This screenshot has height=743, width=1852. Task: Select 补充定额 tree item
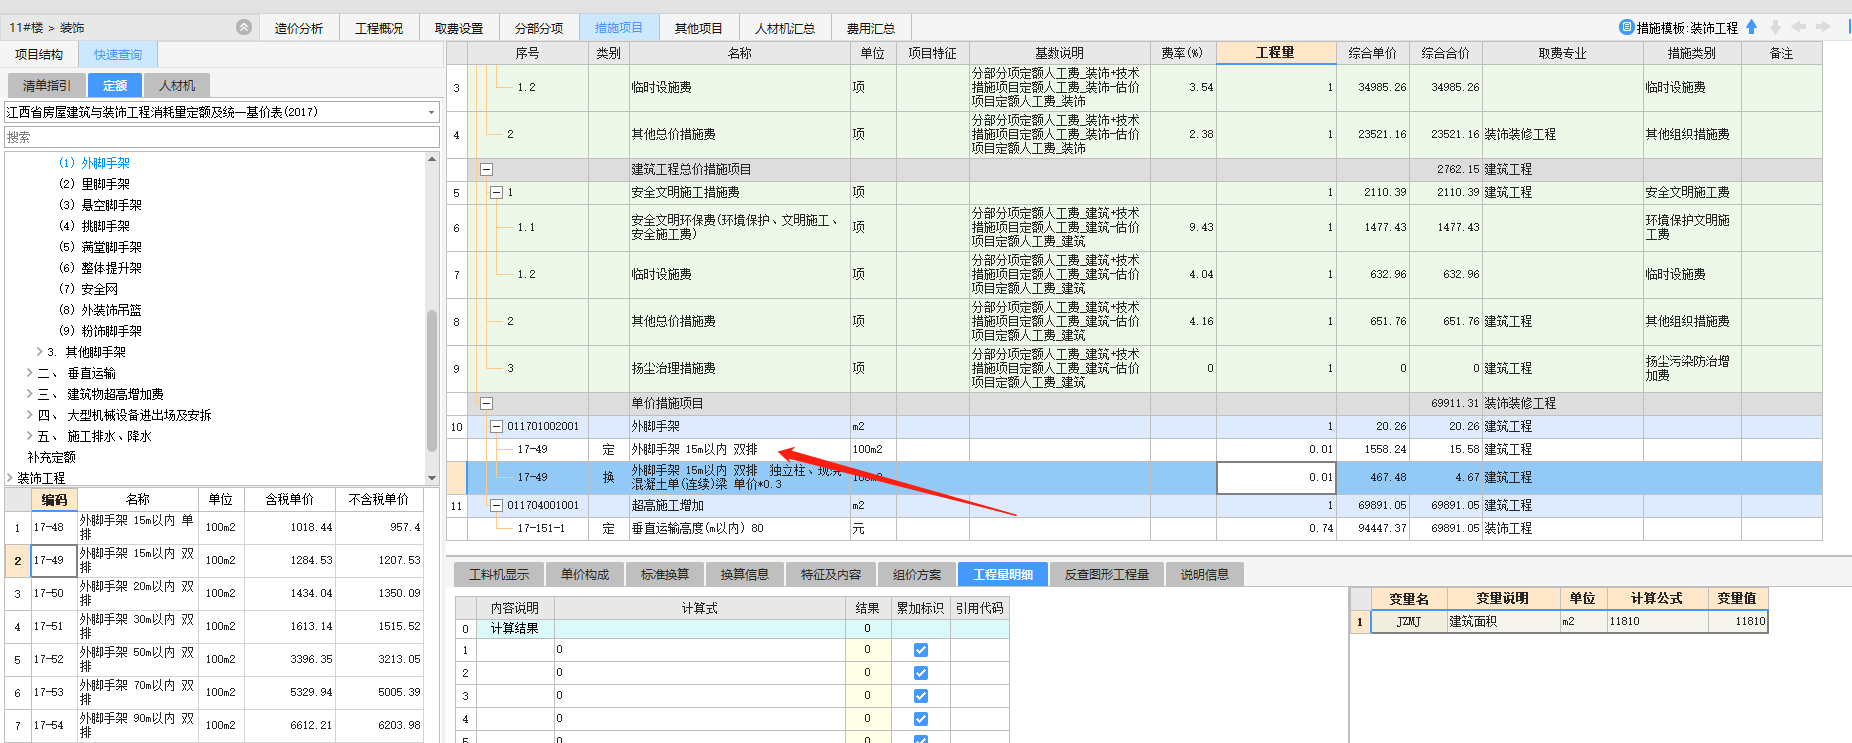pos(52,457)
